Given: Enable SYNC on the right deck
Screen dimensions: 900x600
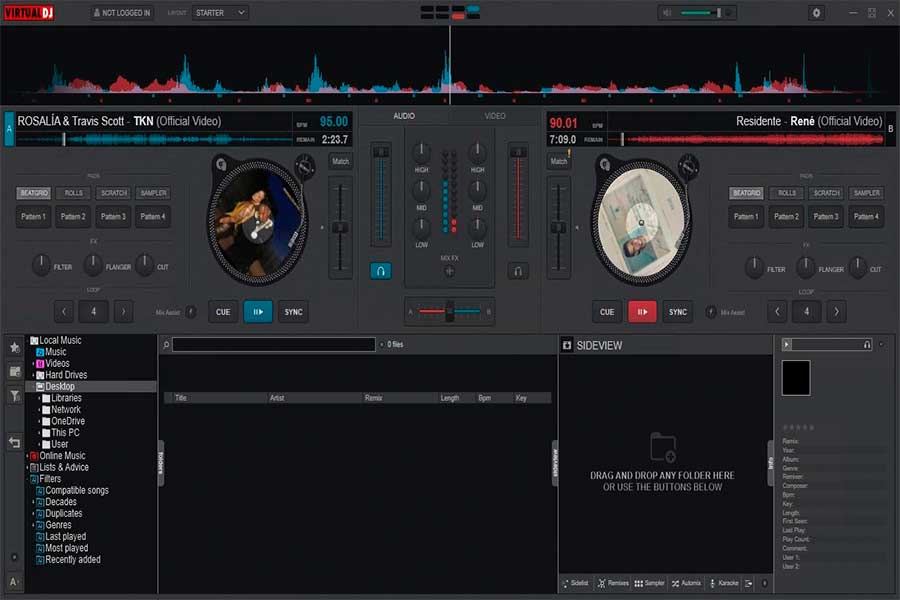Looking at the screenshot, I should [677, 311].
